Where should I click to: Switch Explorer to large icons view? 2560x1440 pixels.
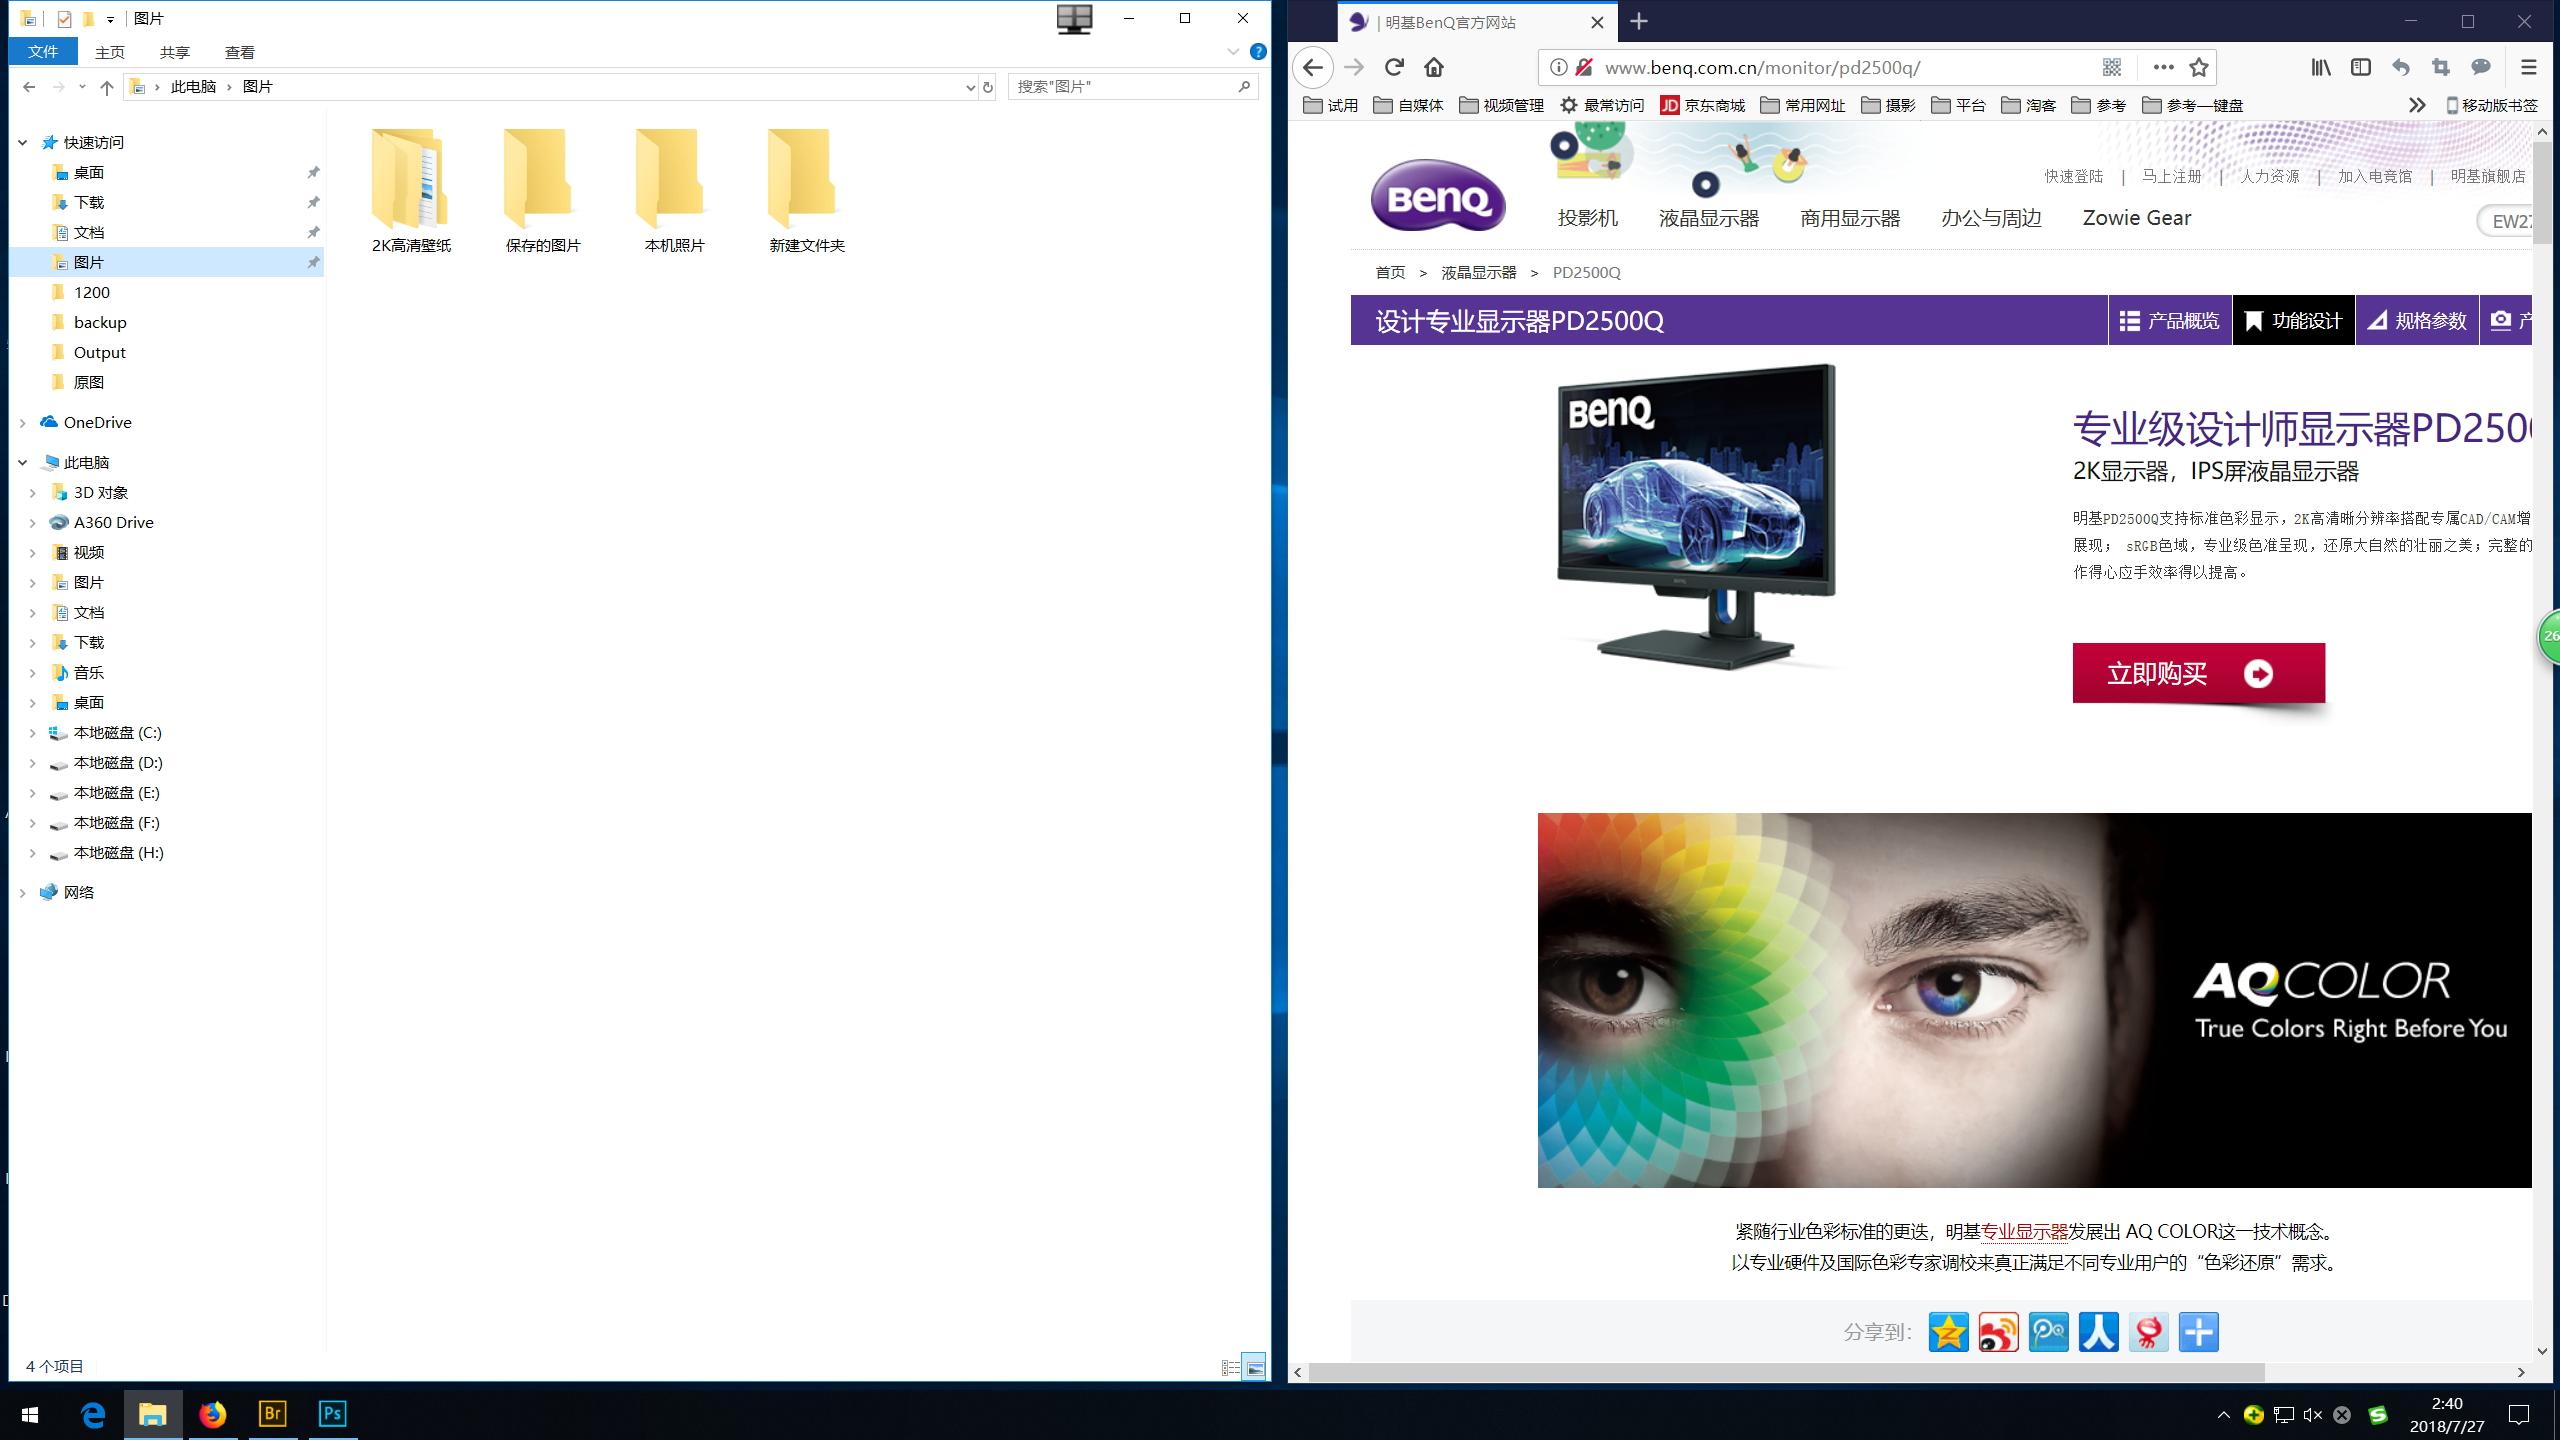pyautogui.click(x=1255, y=1368)
